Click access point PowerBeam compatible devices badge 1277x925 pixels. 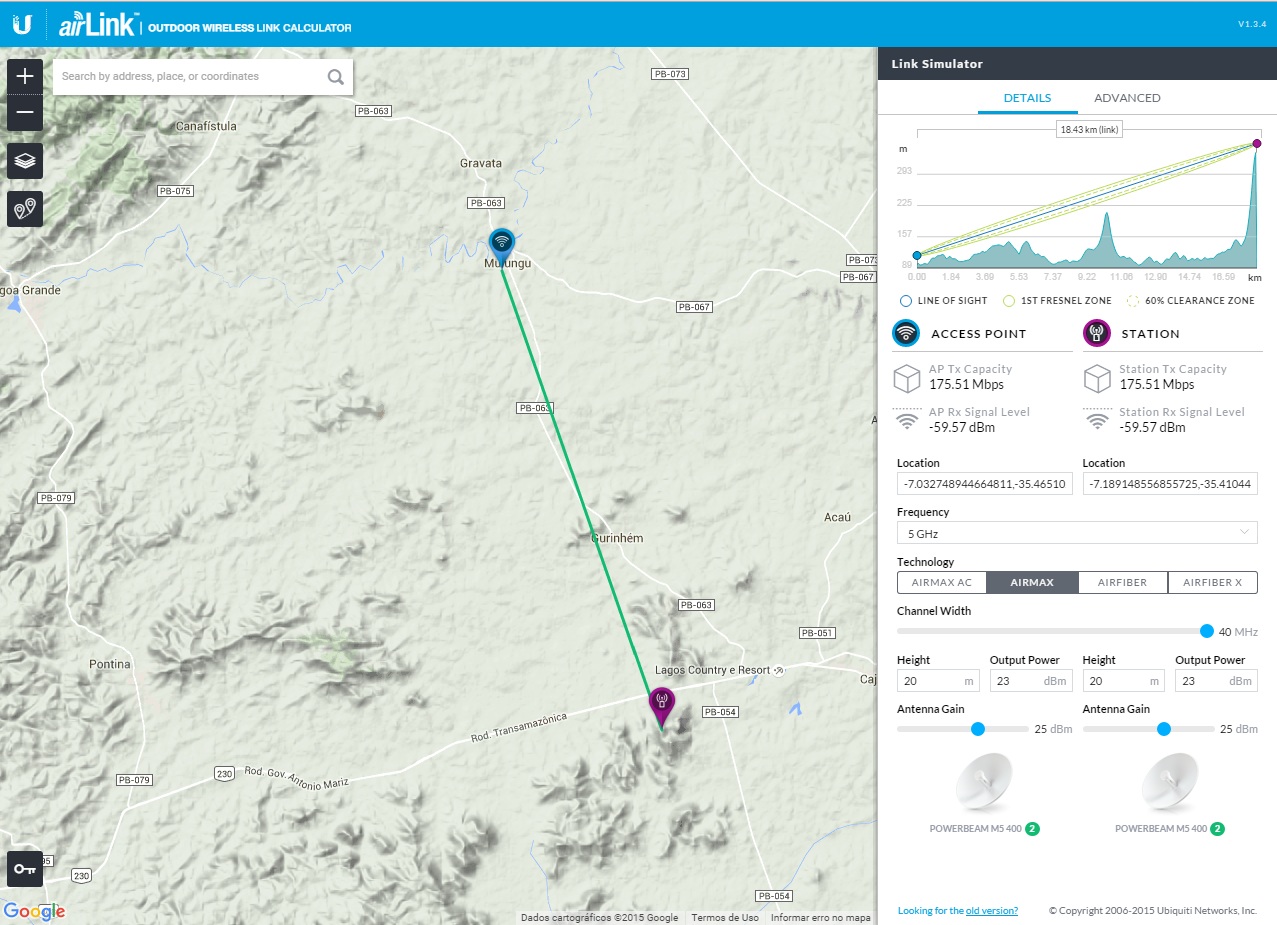[x=1032, y=829]
